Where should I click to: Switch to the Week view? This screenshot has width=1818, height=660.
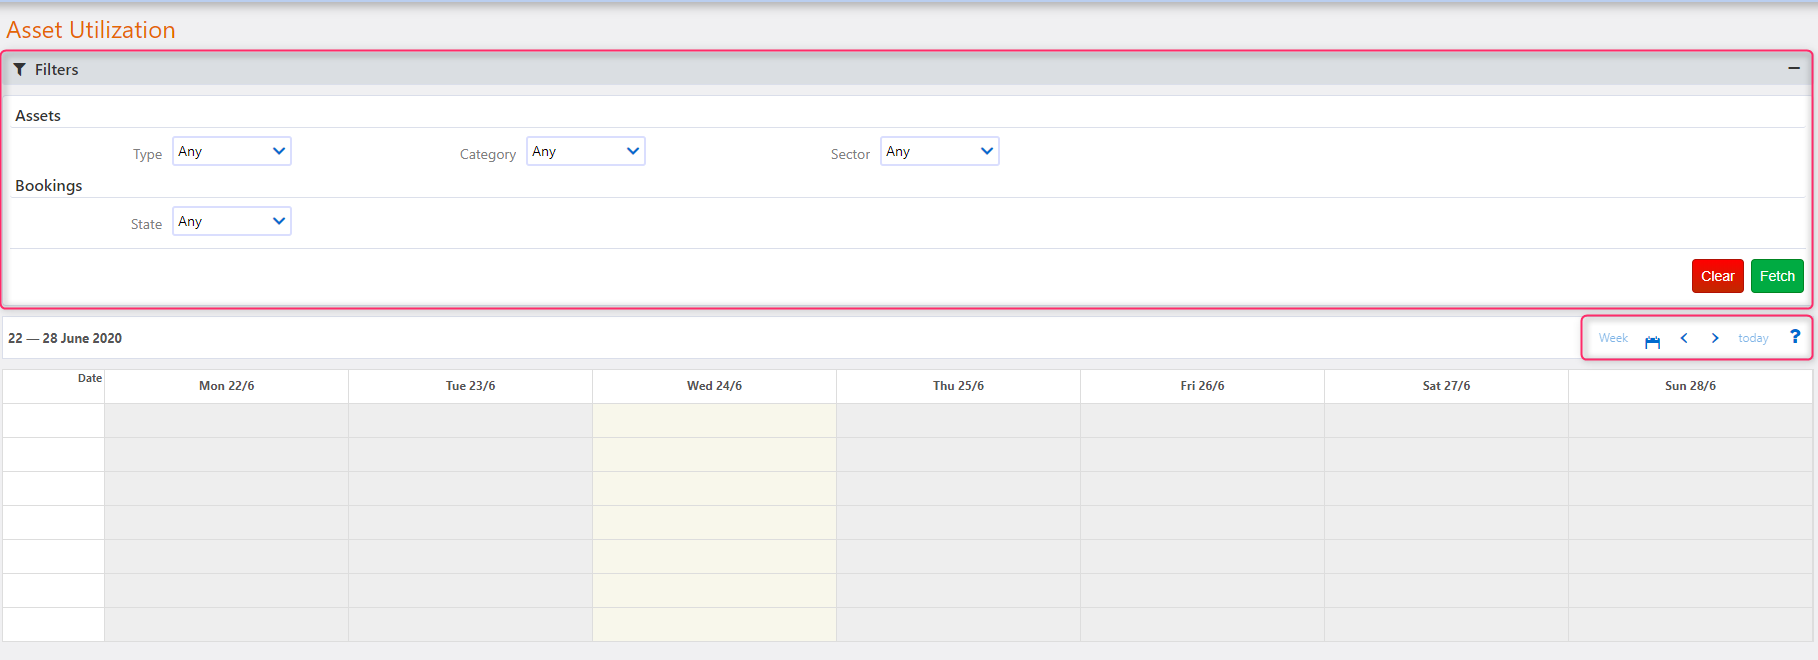click(1613, 338)
